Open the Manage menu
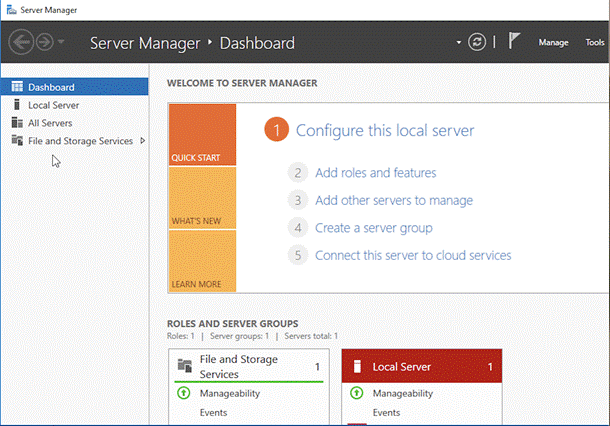This screenshot has height=426, width=610. 553,43
